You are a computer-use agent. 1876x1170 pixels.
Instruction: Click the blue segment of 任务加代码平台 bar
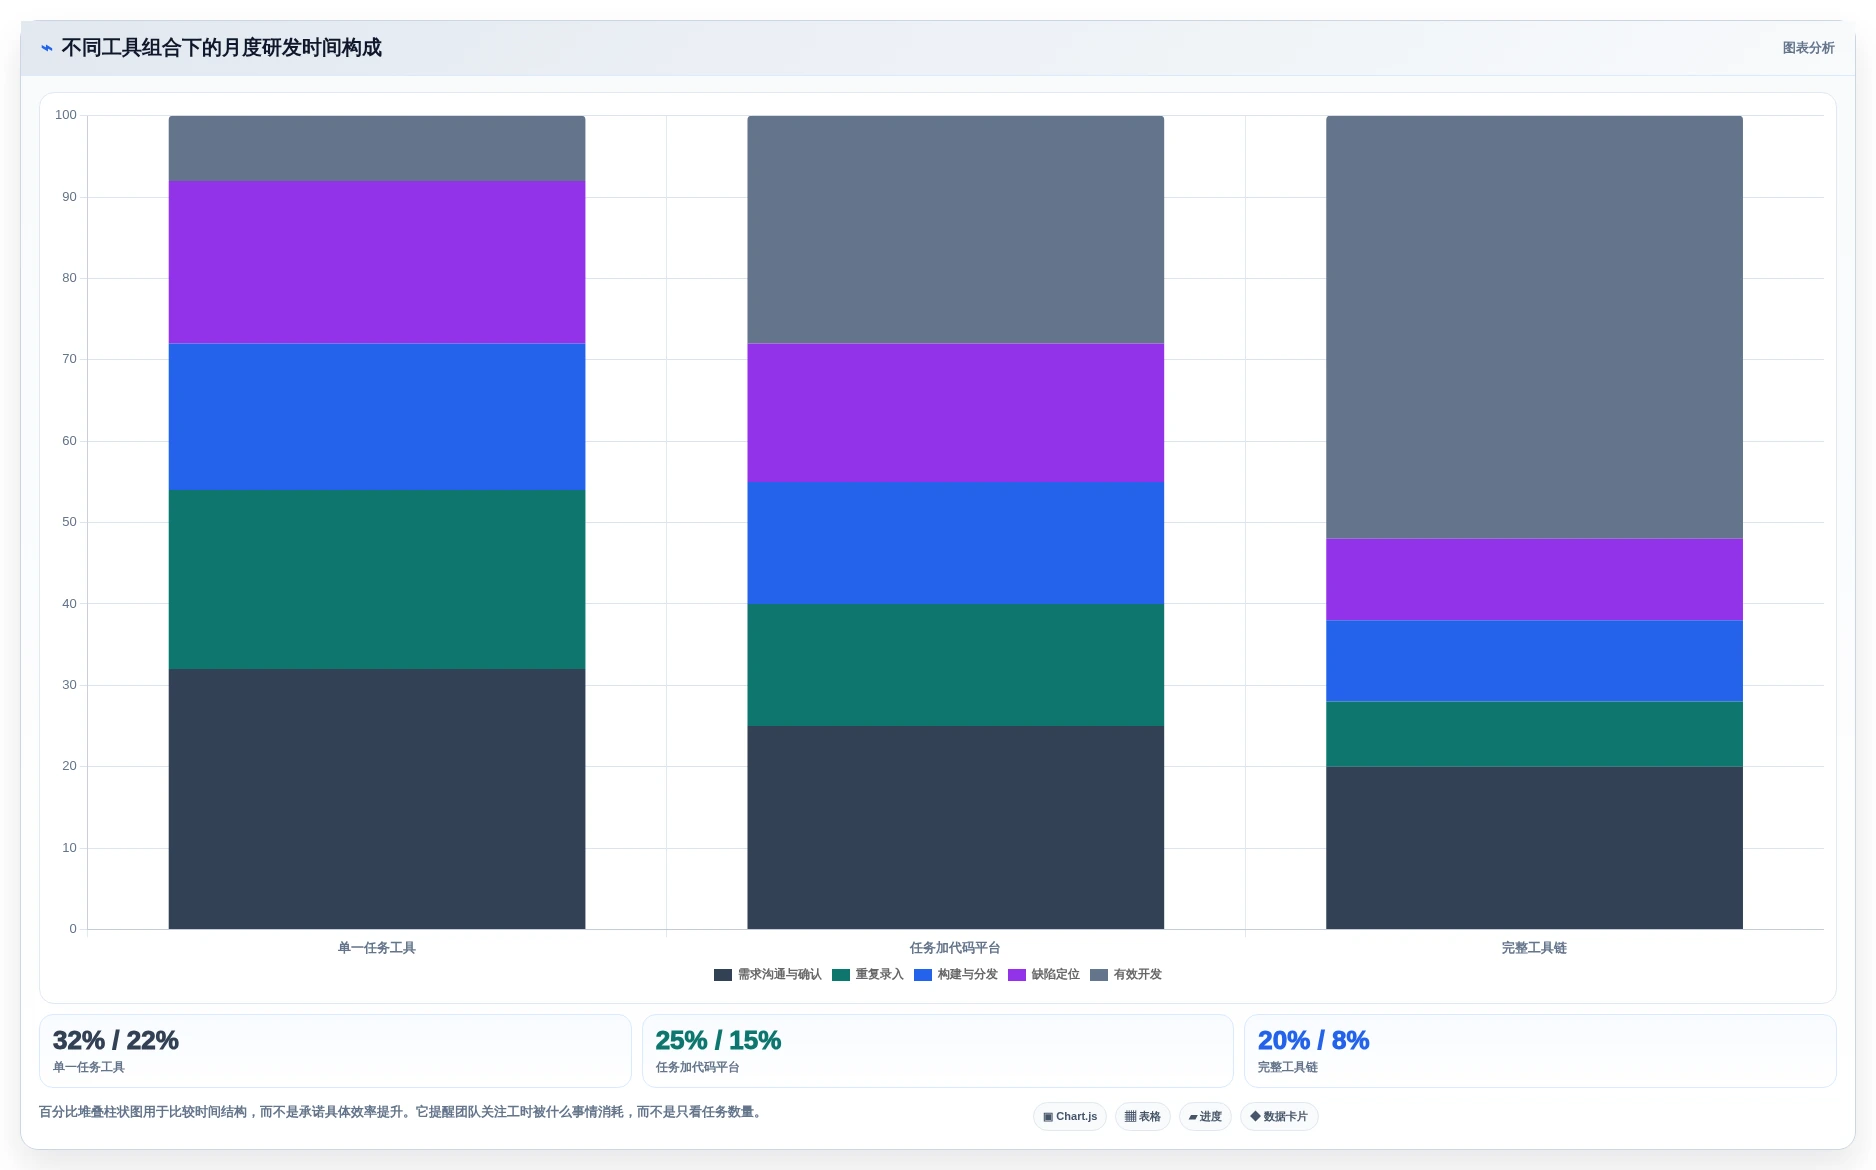click(955, 543)
